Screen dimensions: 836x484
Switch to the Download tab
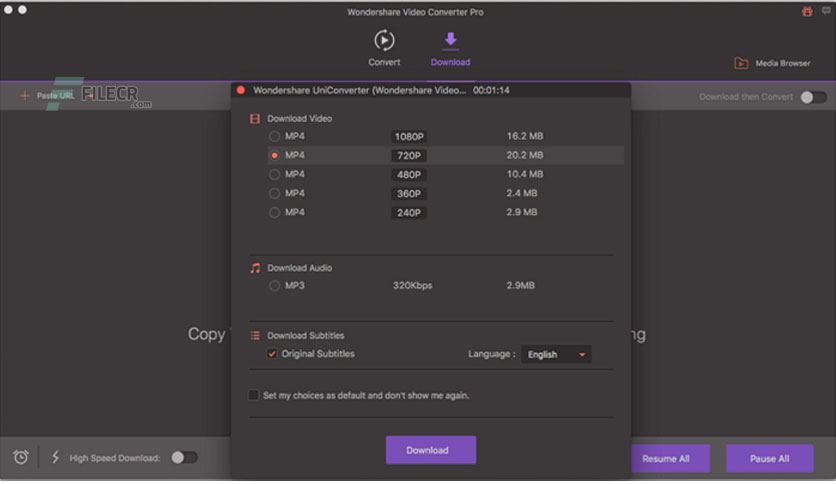click(450, 49)
